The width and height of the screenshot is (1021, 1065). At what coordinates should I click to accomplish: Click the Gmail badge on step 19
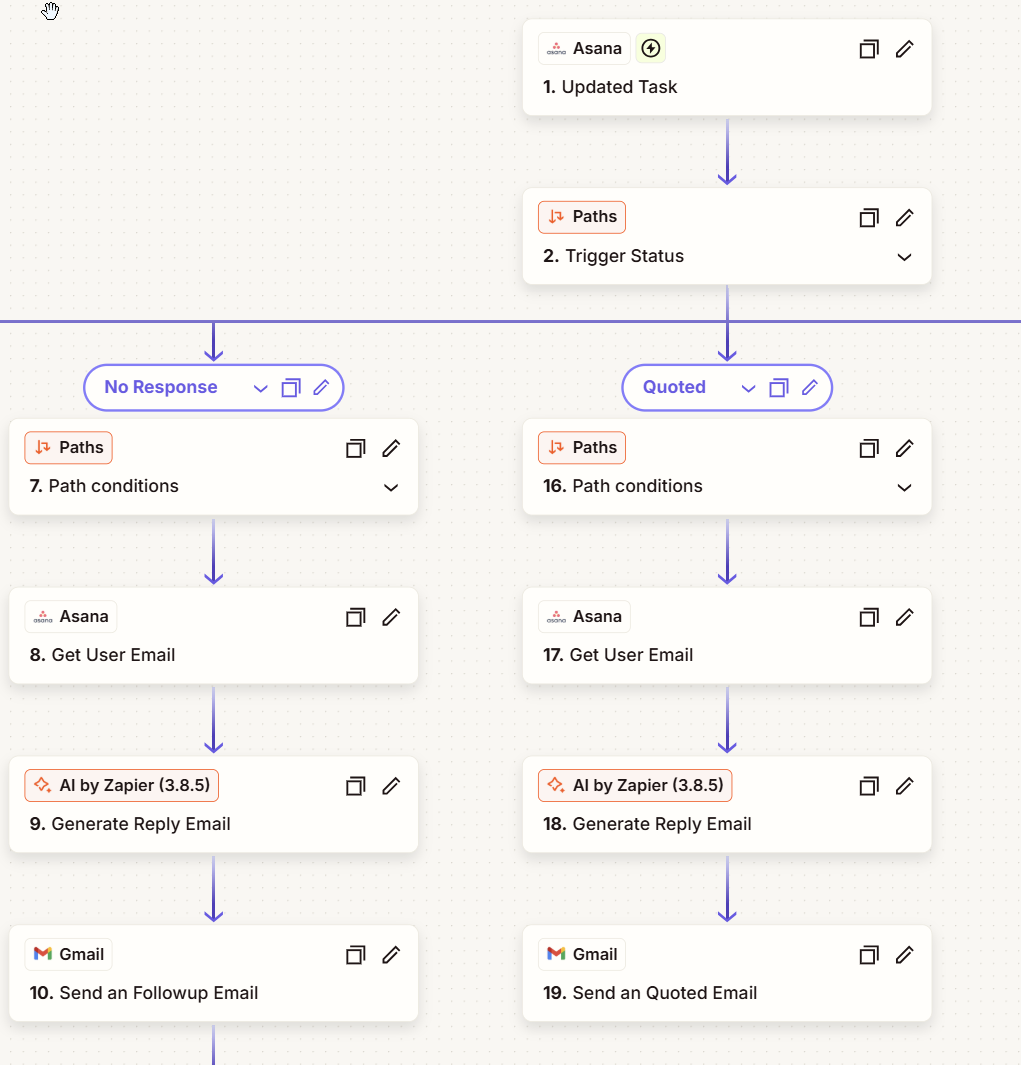582,954
